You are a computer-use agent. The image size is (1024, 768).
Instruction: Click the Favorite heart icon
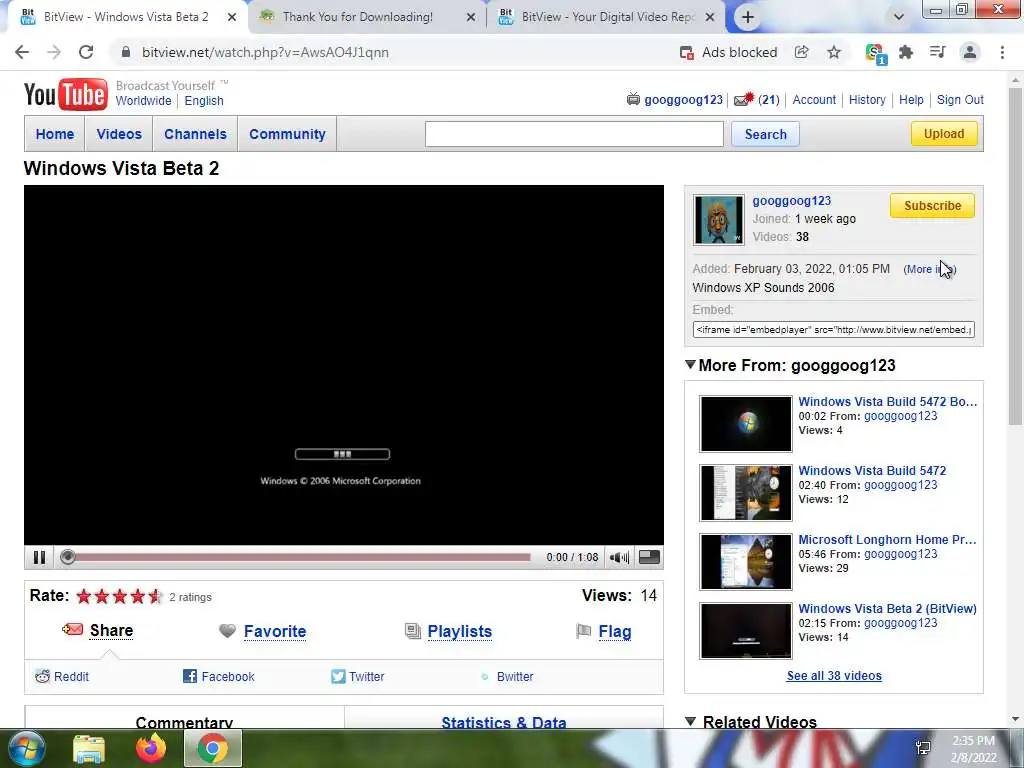(227, 631)
